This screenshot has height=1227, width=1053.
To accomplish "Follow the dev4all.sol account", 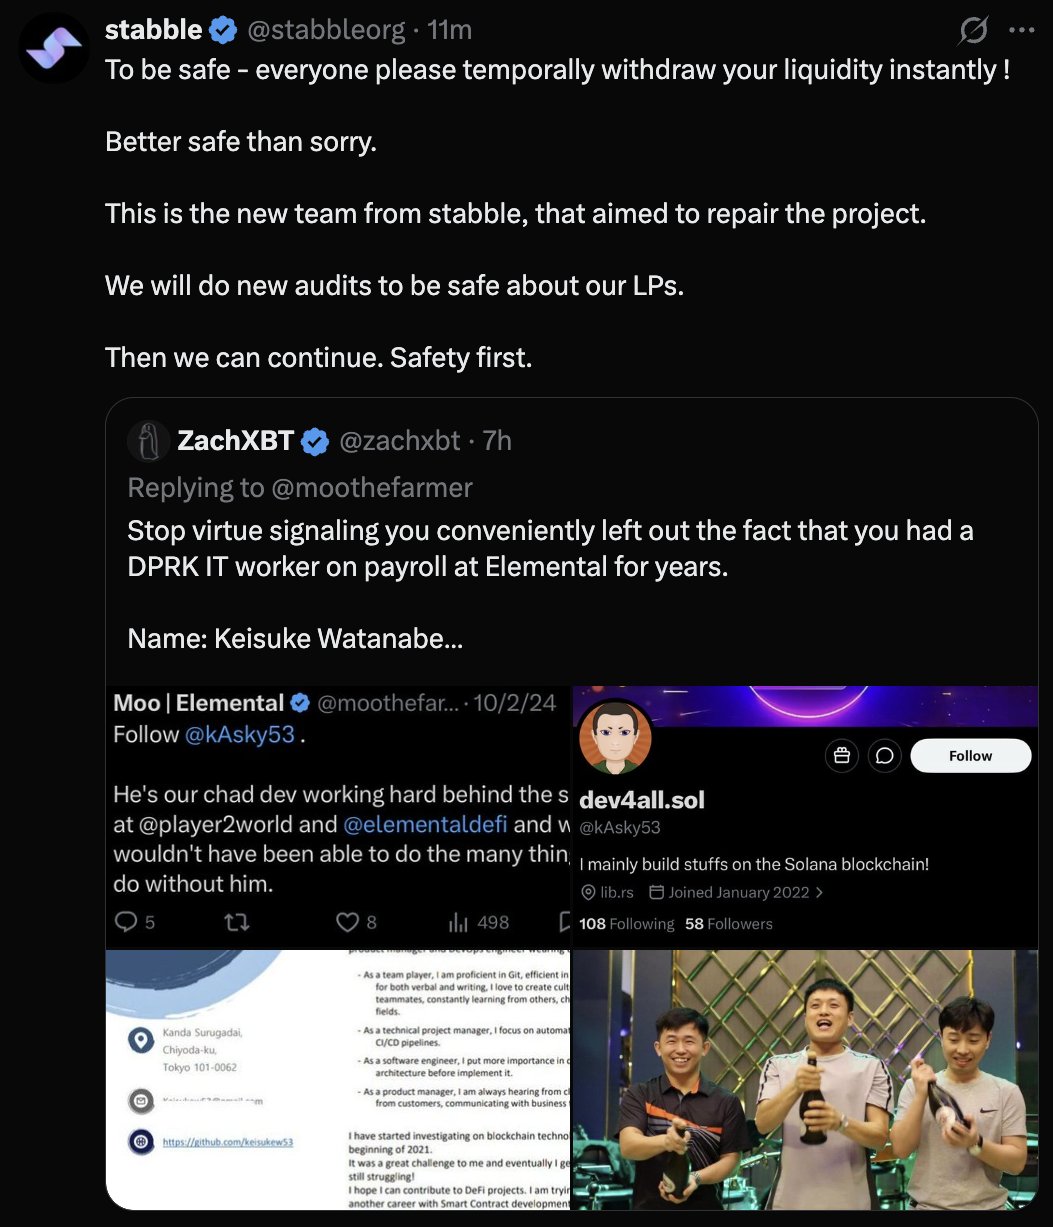I will coord(970,756).
